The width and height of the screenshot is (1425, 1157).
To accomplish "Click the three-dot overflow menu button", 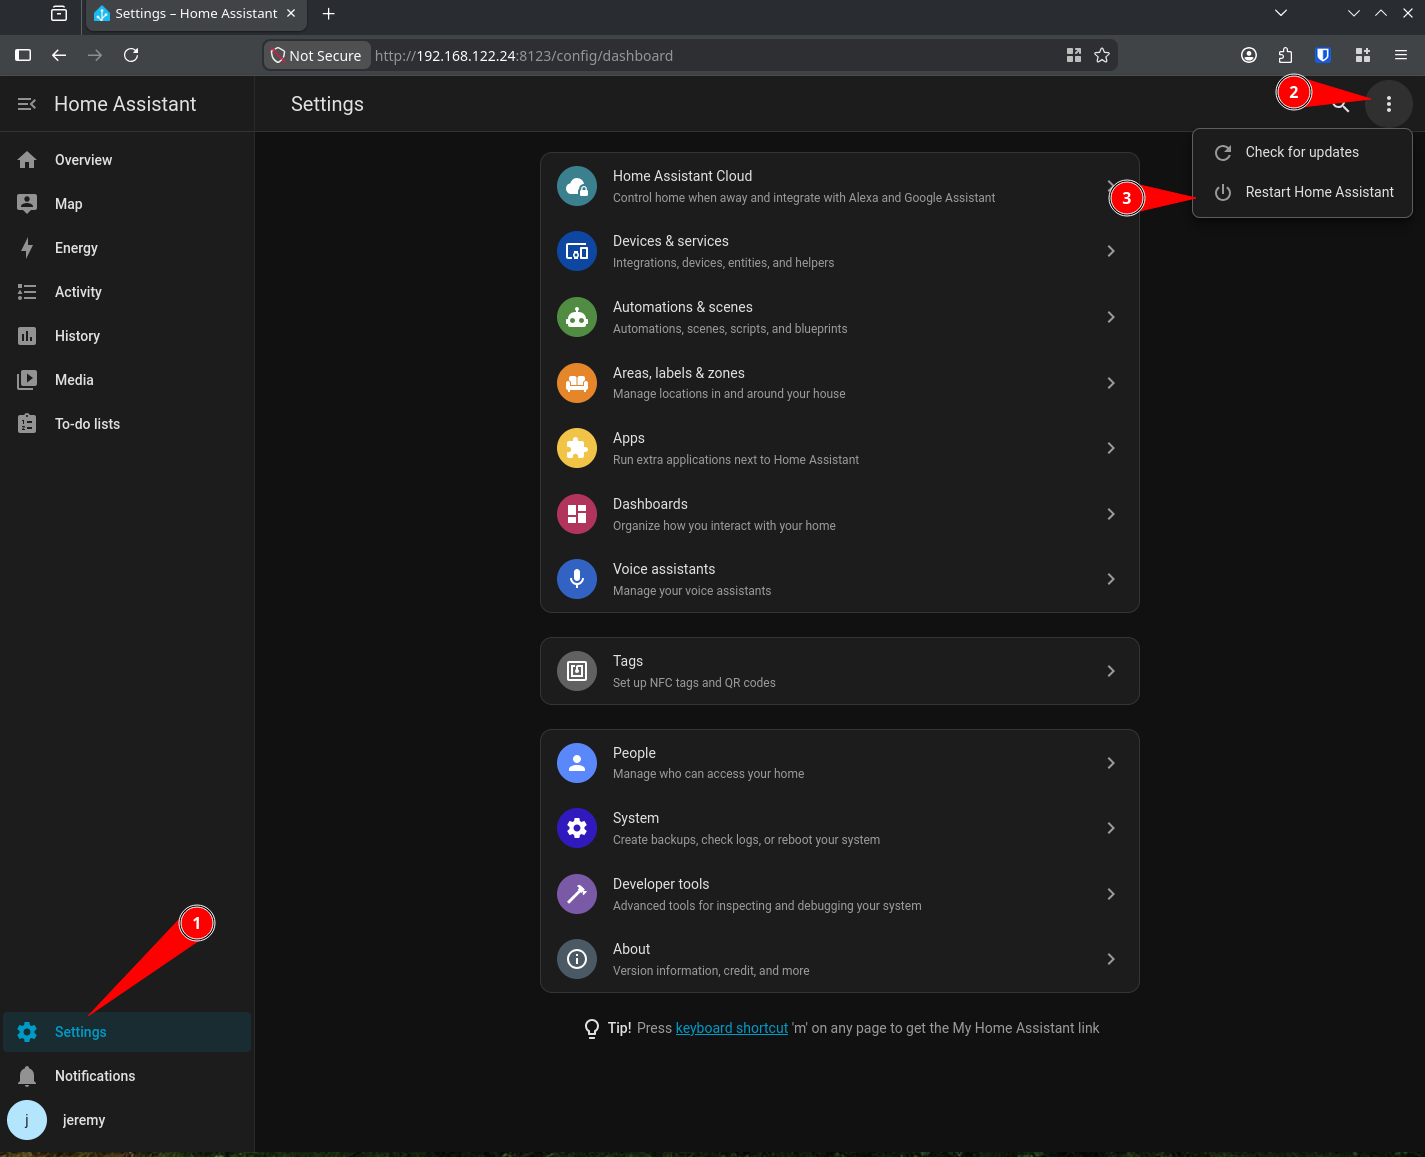I will coord(1389,104).
